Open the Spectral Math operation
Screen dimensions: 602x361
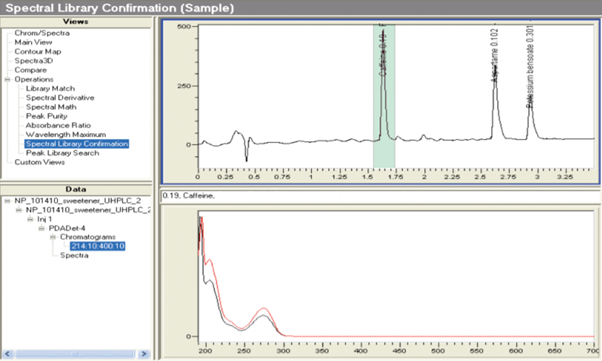pyautogui.click(x=51, y=107)
